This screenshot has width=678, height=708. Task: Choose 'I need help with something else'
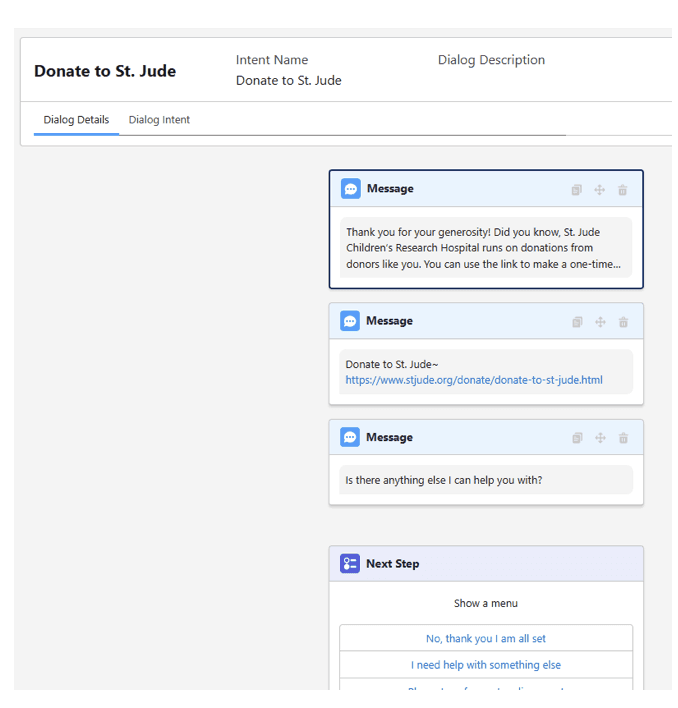click(x=486, y=665)
